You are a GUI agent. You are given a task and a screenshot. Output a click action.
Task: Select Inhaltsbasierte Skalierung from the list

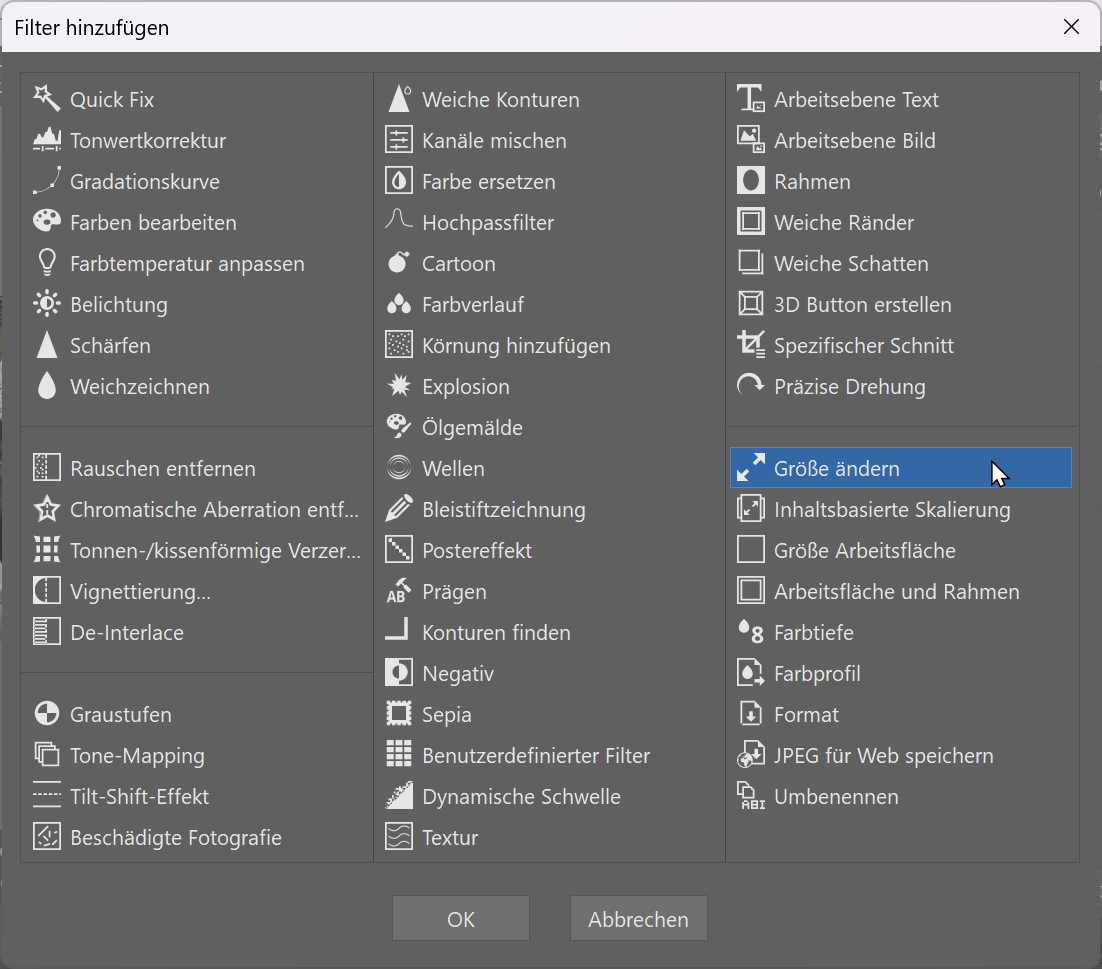pos(891,509)
